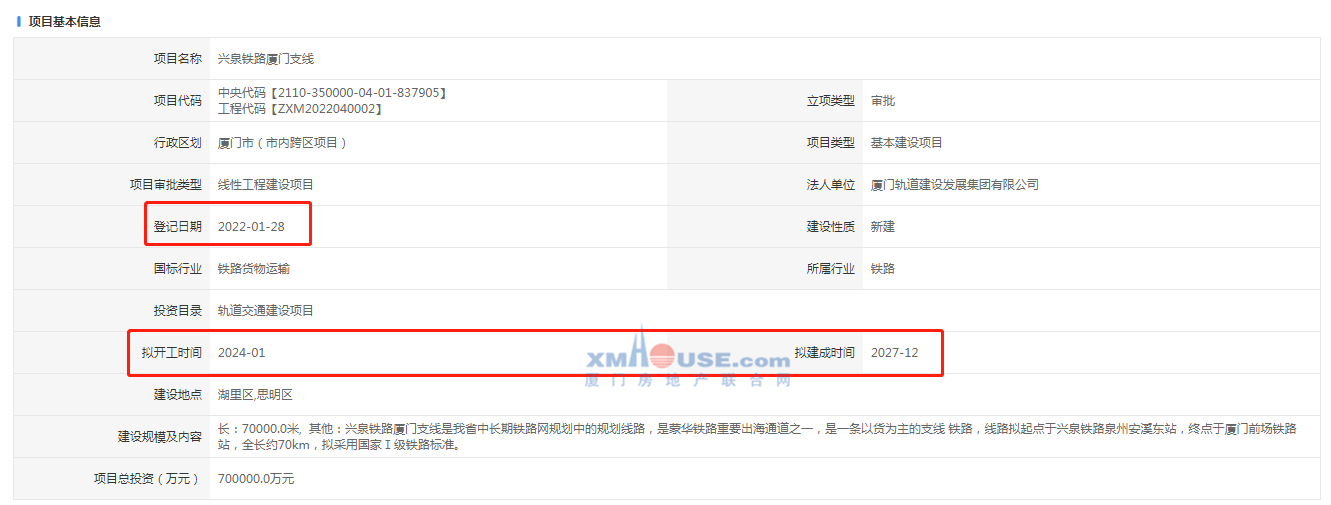The width and height of the screenshot is (1331, 505).
Task: Click the blue marker beside 项目基本信息
Action: point(18,21)
